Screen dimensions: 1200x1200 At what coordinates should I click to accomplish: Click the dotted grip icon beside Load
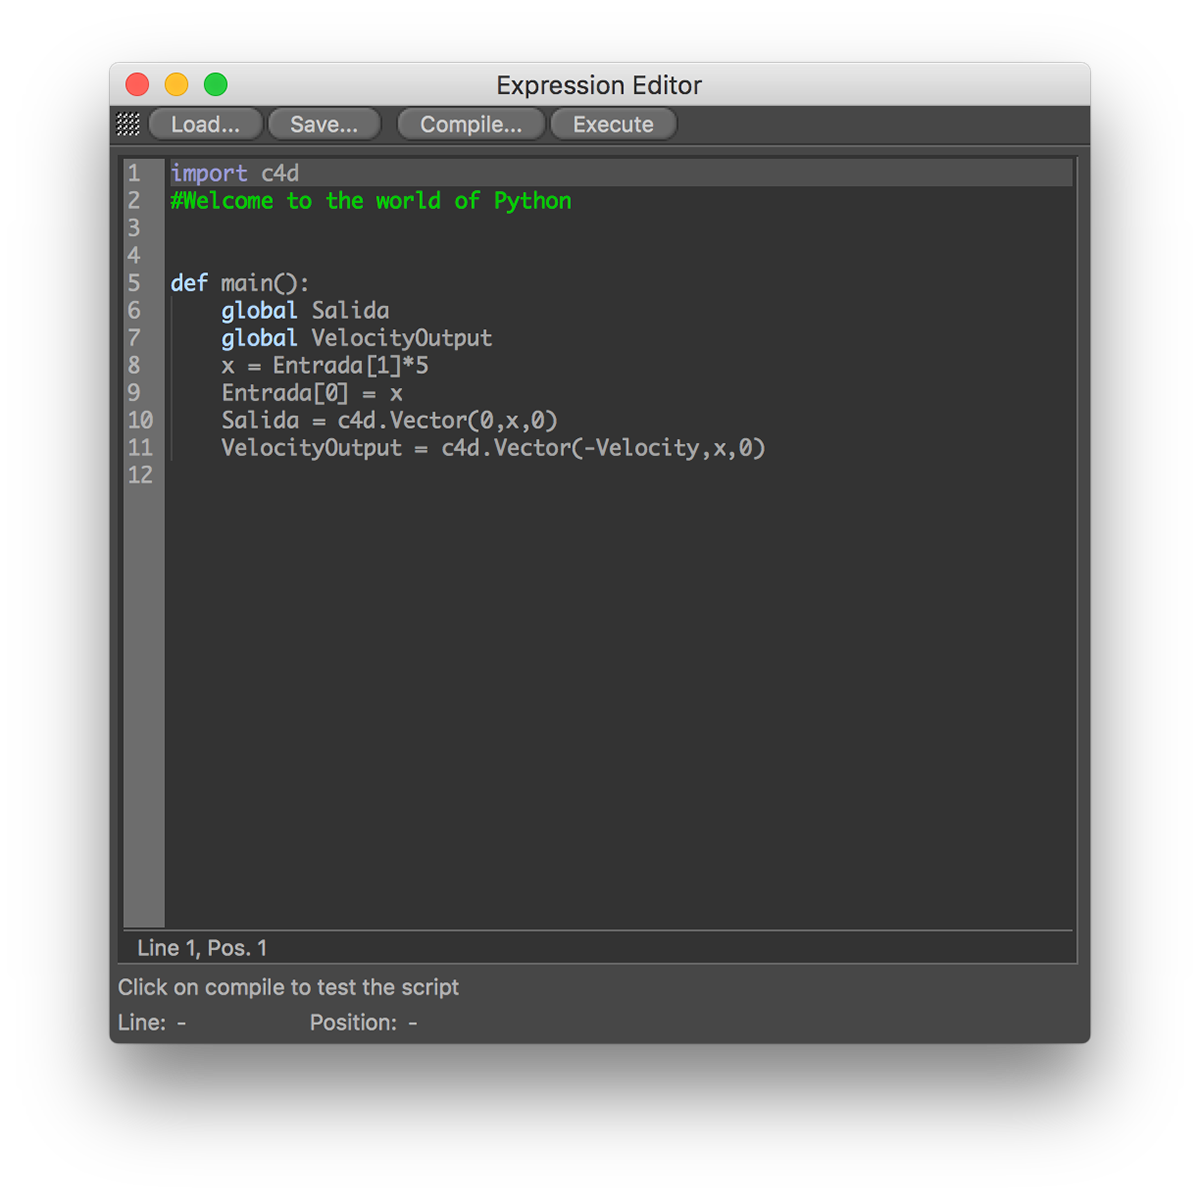128,124
